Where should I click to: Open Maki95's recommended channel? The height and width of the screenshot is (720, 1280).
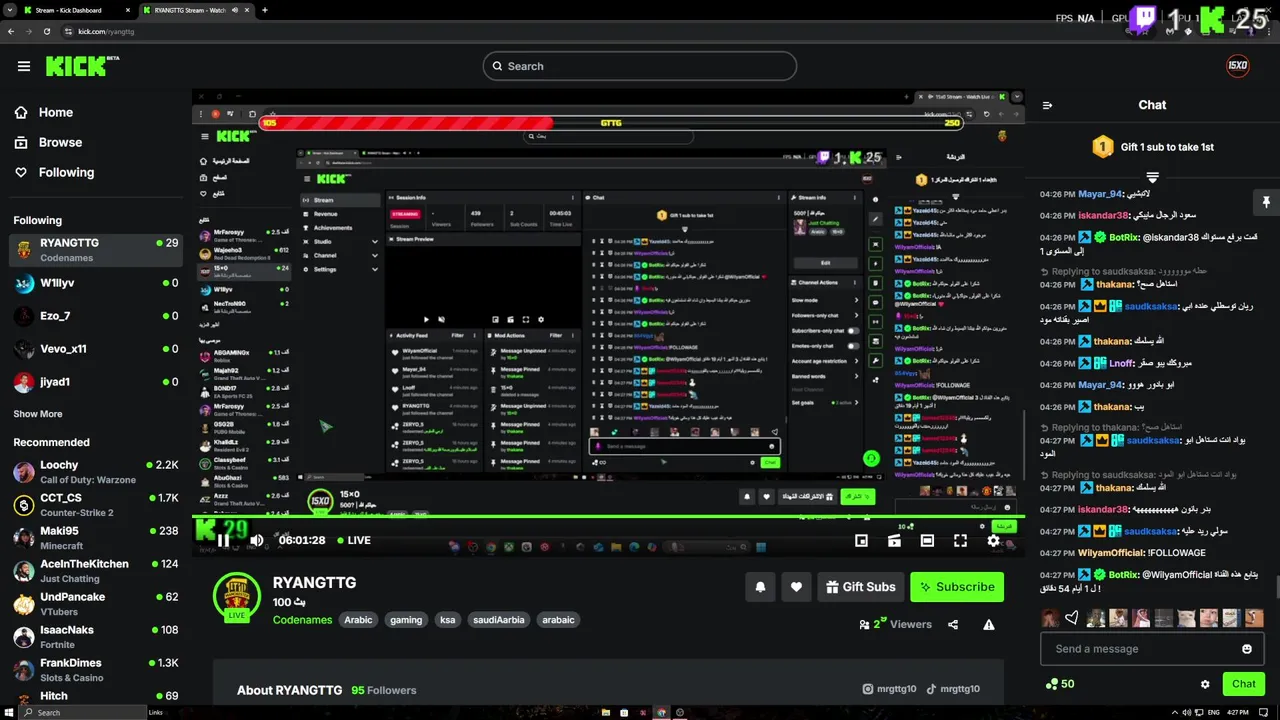point(96,538)
